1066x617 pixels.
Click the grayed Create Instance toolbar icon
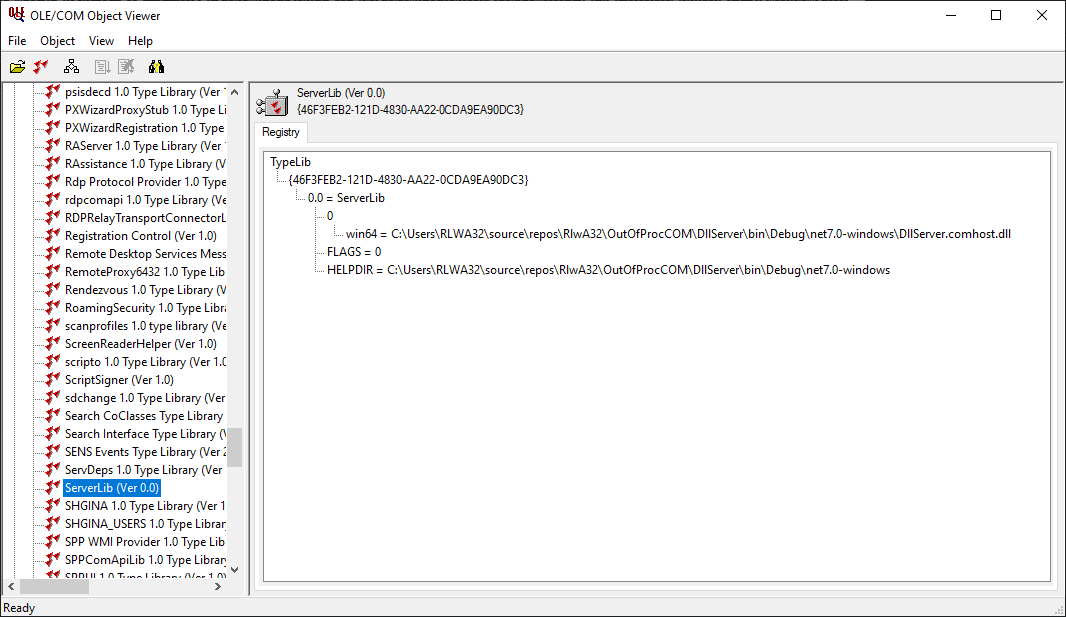click(102, 67)
